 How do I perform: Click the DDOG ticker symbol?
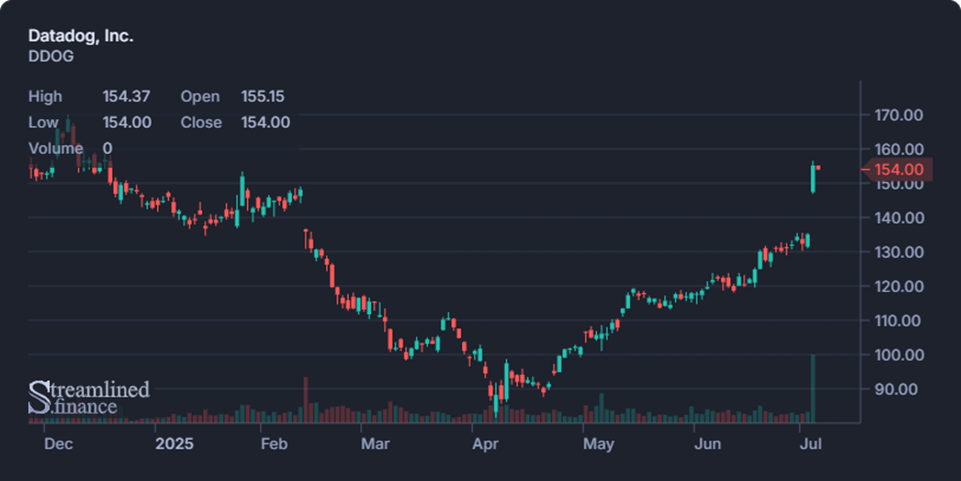(51, 56)
